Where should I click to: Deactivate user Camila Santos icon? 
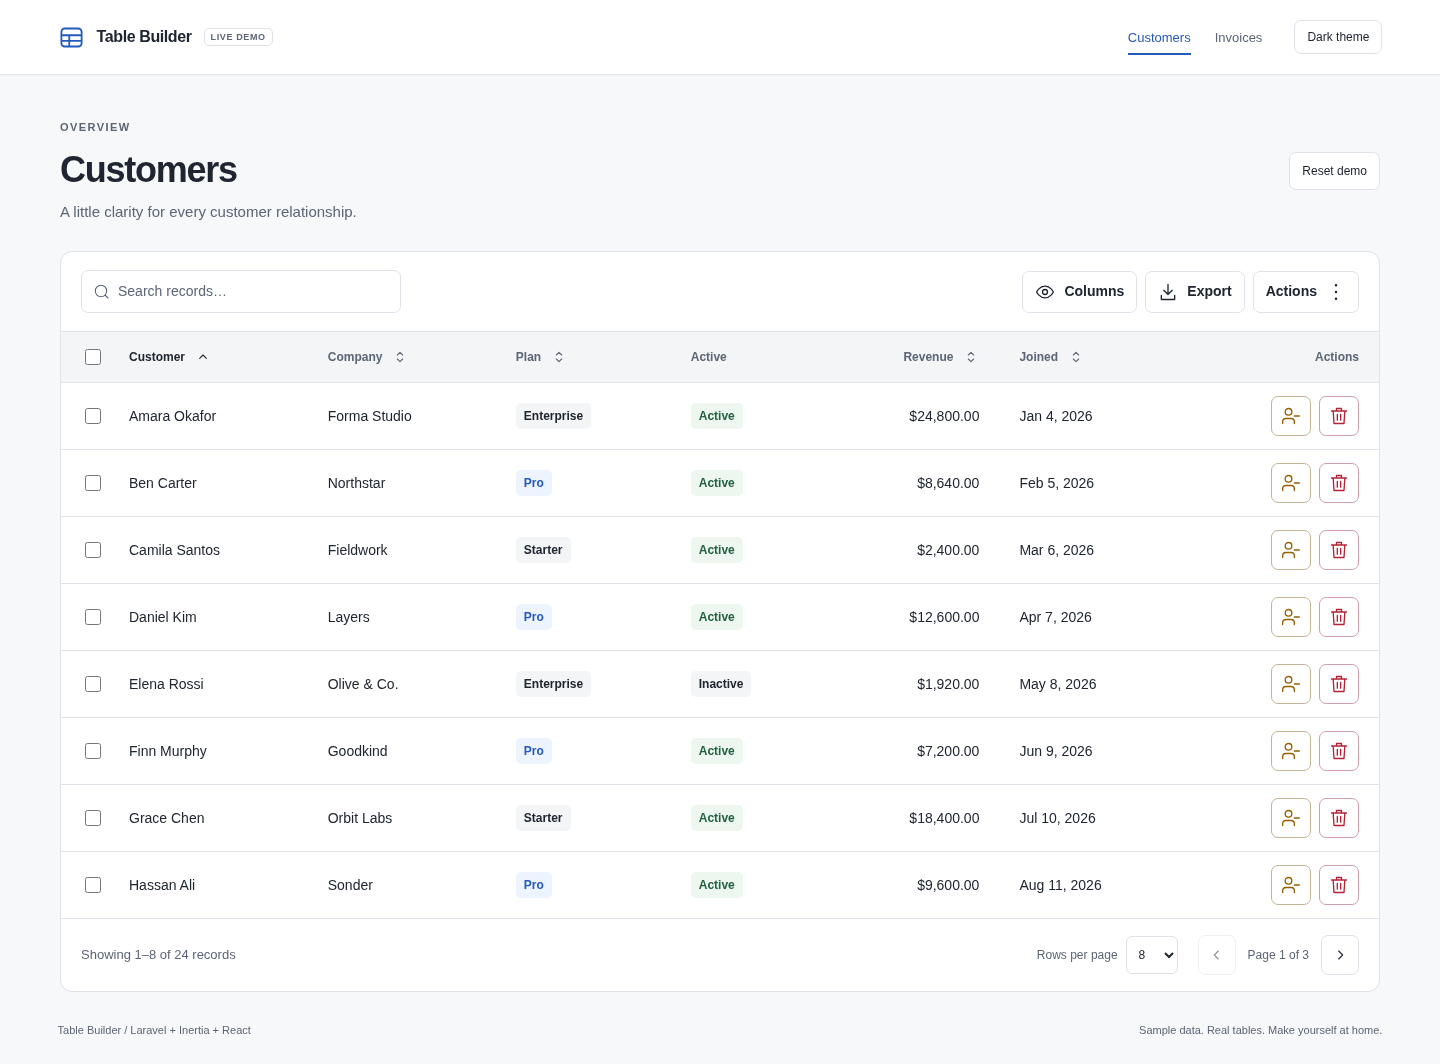click(x=1291, y=550)
